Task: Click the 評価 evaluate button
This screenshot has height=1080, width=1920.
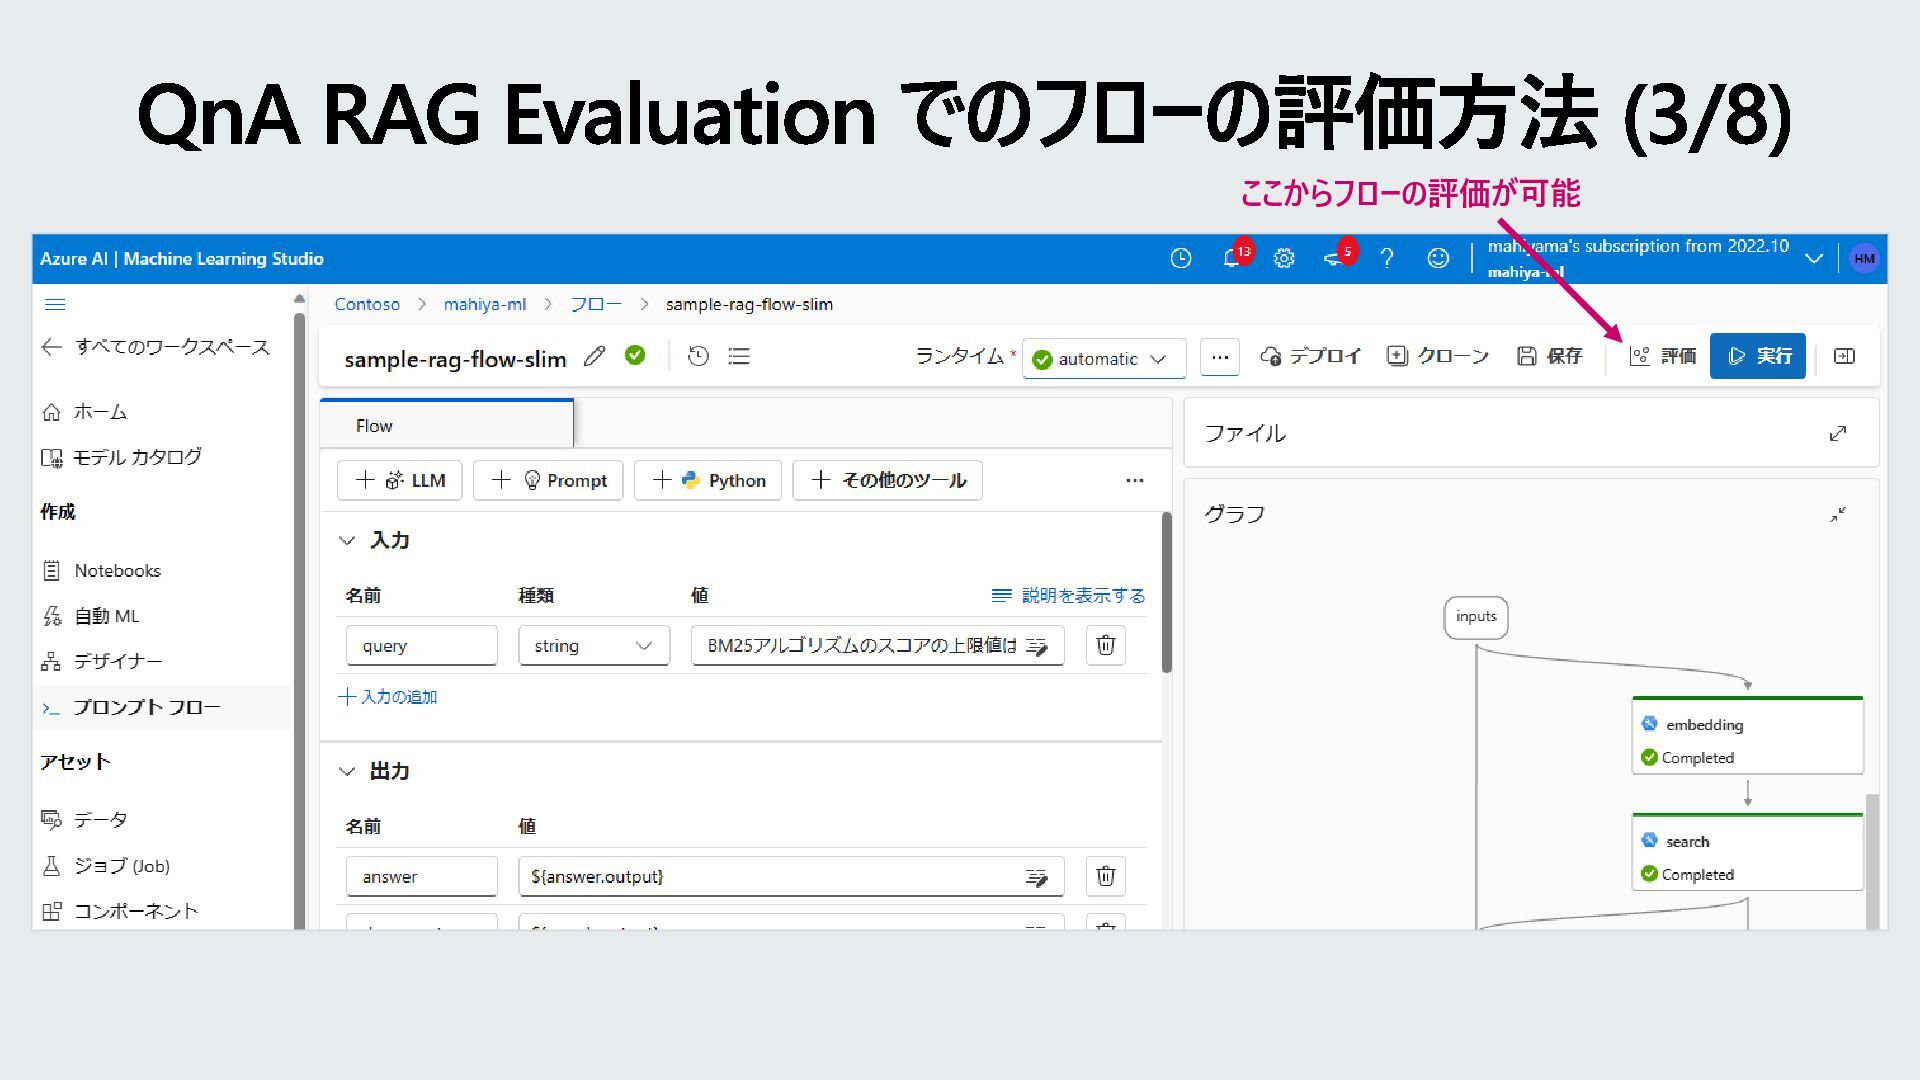Action: tap(1663, 356)
